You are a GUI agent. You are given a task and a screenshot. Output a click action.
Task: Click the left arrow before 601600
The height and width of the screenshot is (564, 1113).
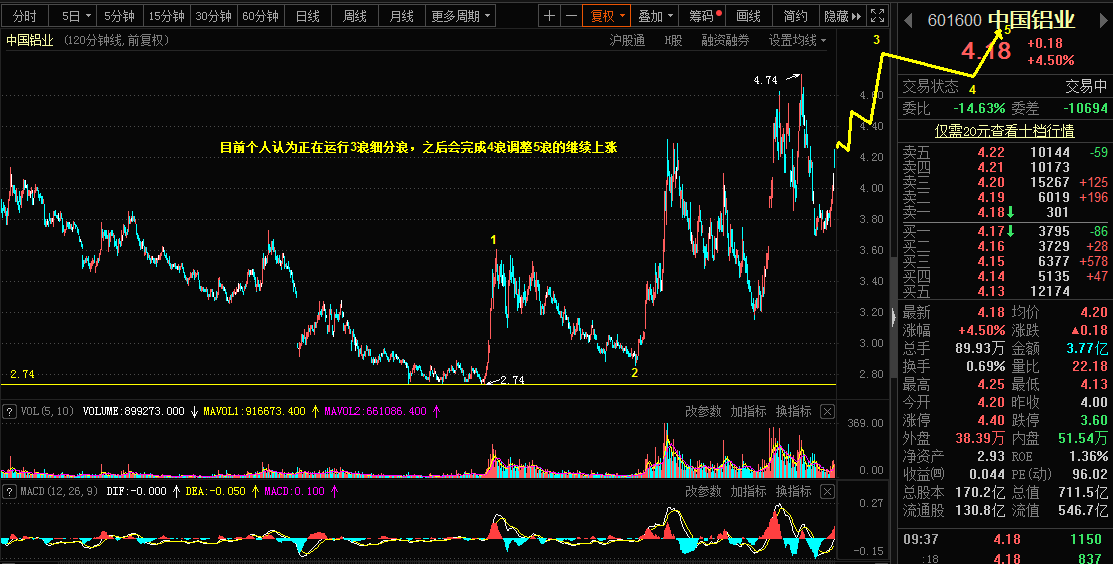[908, 21]
